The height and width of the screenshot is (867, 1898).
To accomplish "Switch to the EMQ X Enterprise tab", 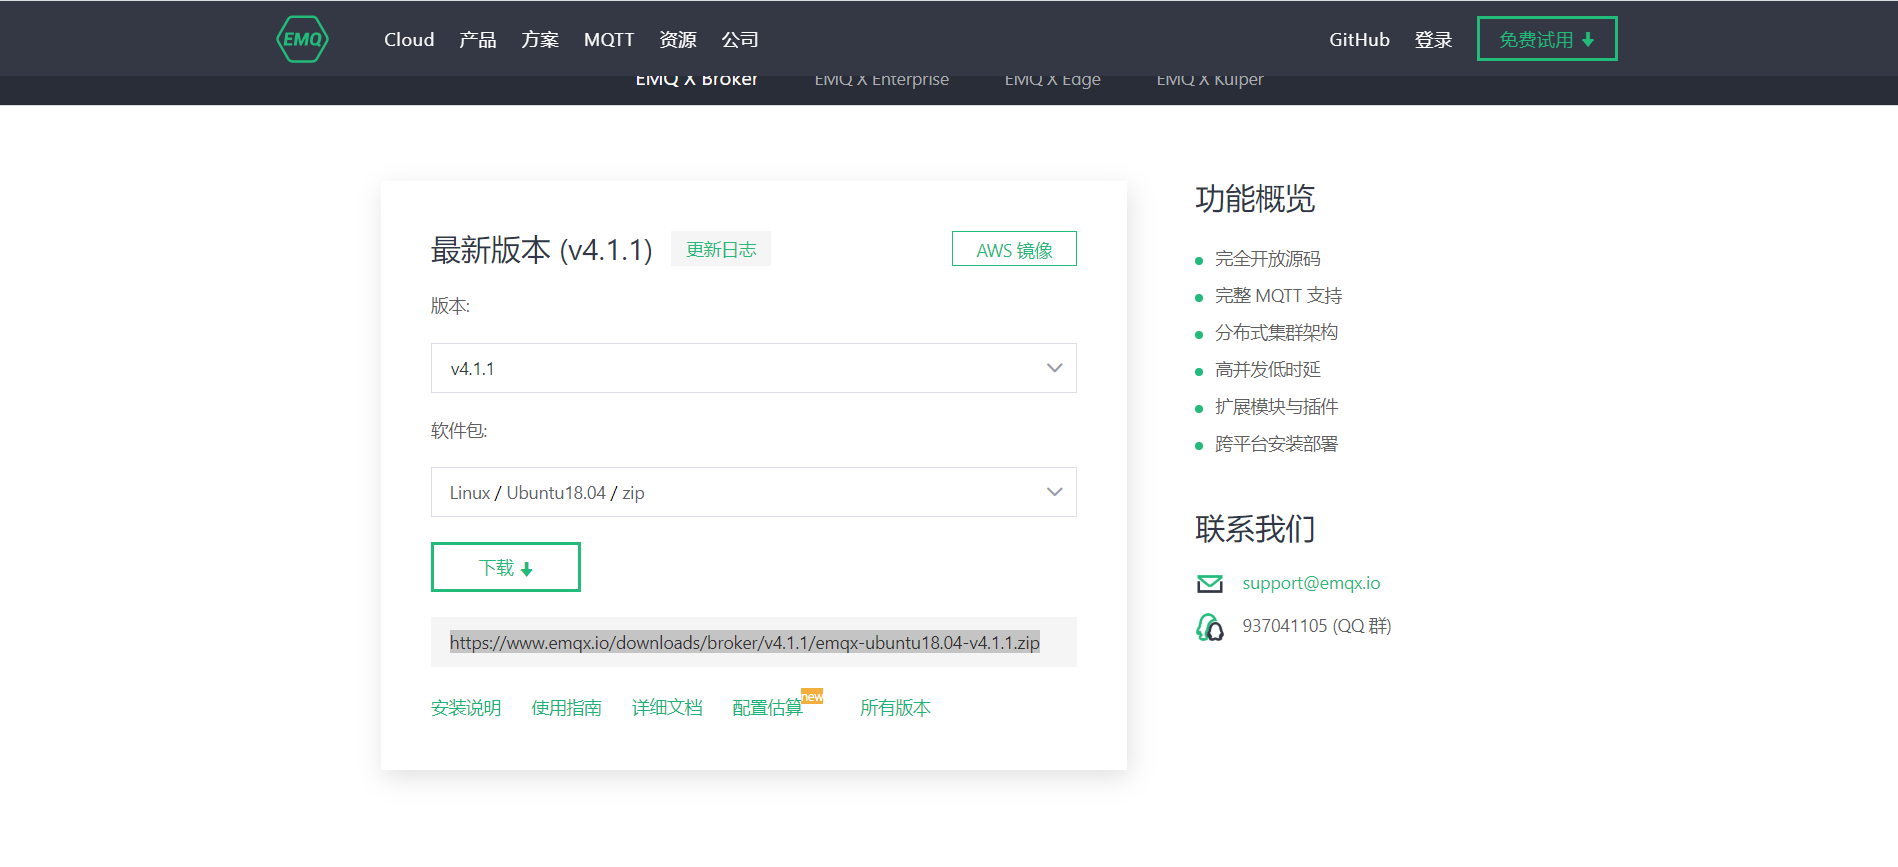I will pos(882,81).
